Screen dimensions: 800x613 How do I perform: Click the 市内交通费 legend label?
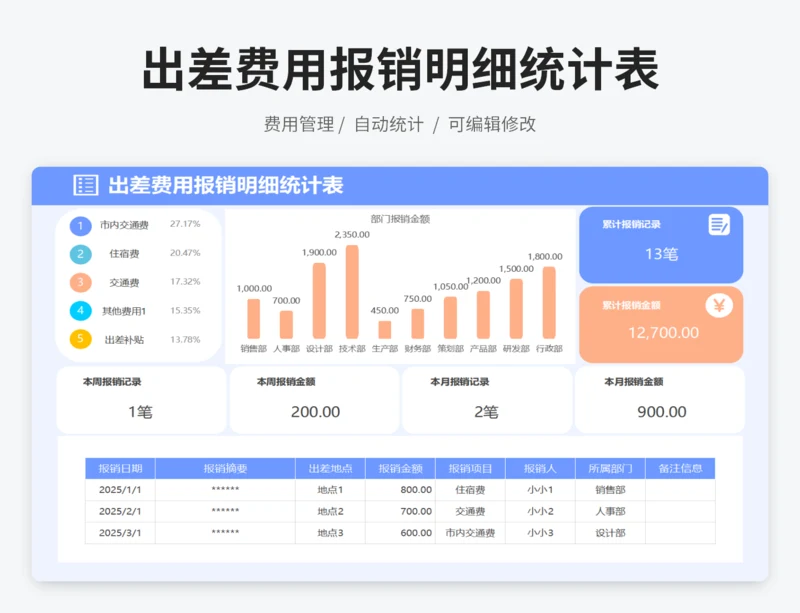point(124,225)
